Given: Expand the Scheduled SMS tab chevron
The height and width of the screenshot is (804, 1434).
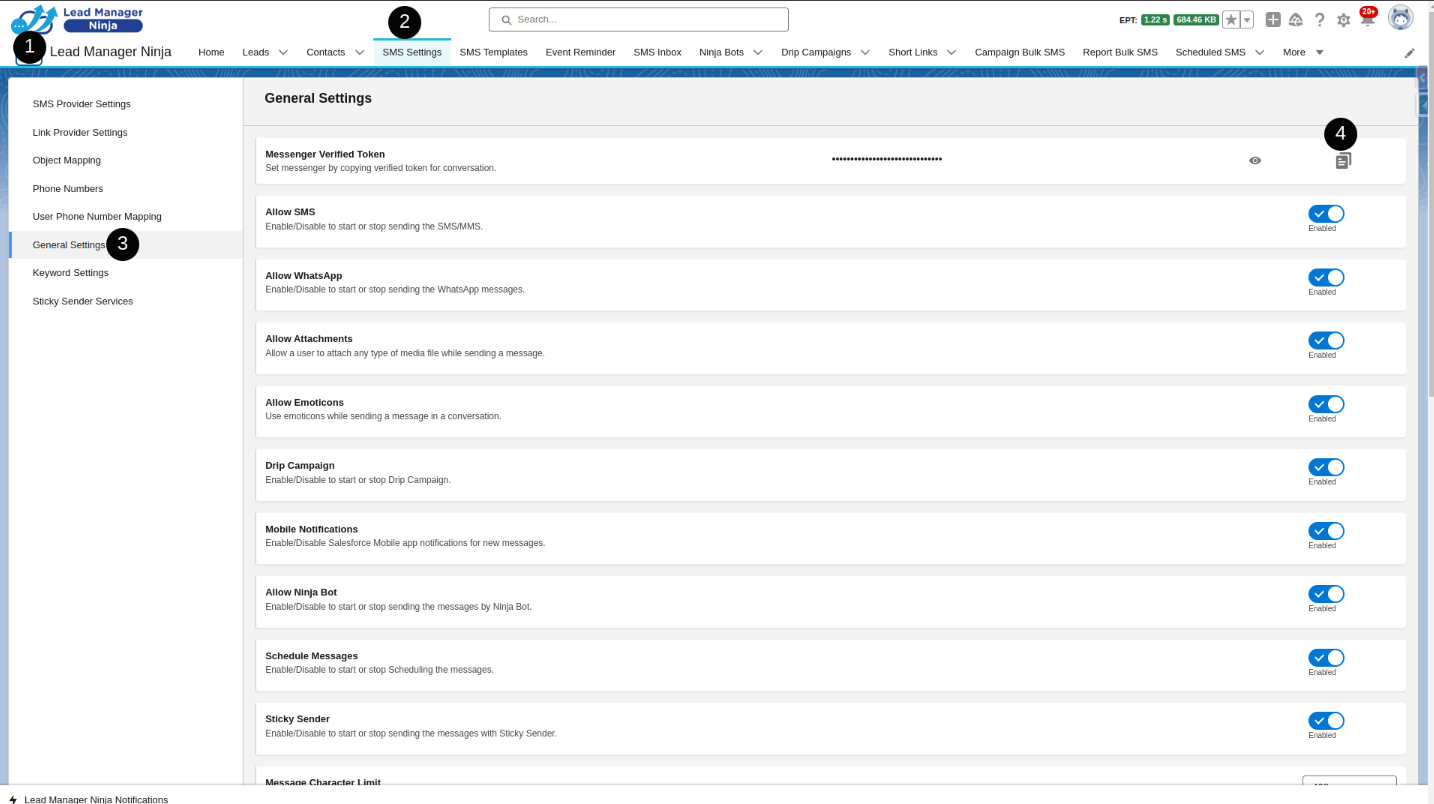Looking at the screenshot, I should click(1259, 52).
